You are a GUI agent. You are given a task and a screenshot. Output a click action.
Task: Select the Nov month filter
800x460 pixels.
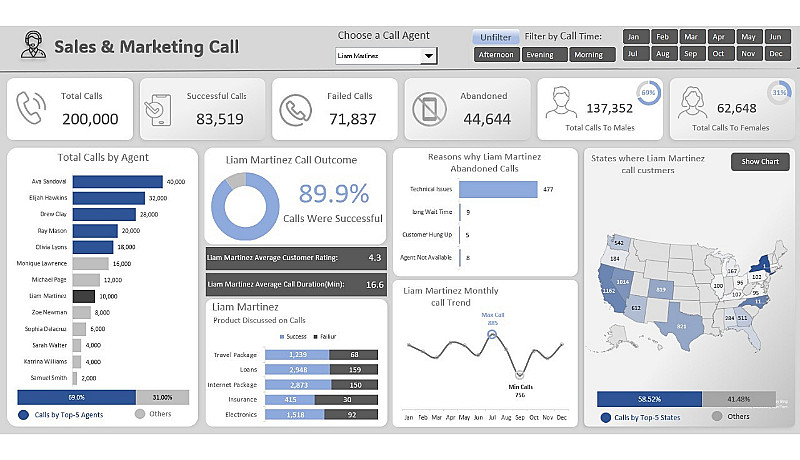(x=749, y=54)
